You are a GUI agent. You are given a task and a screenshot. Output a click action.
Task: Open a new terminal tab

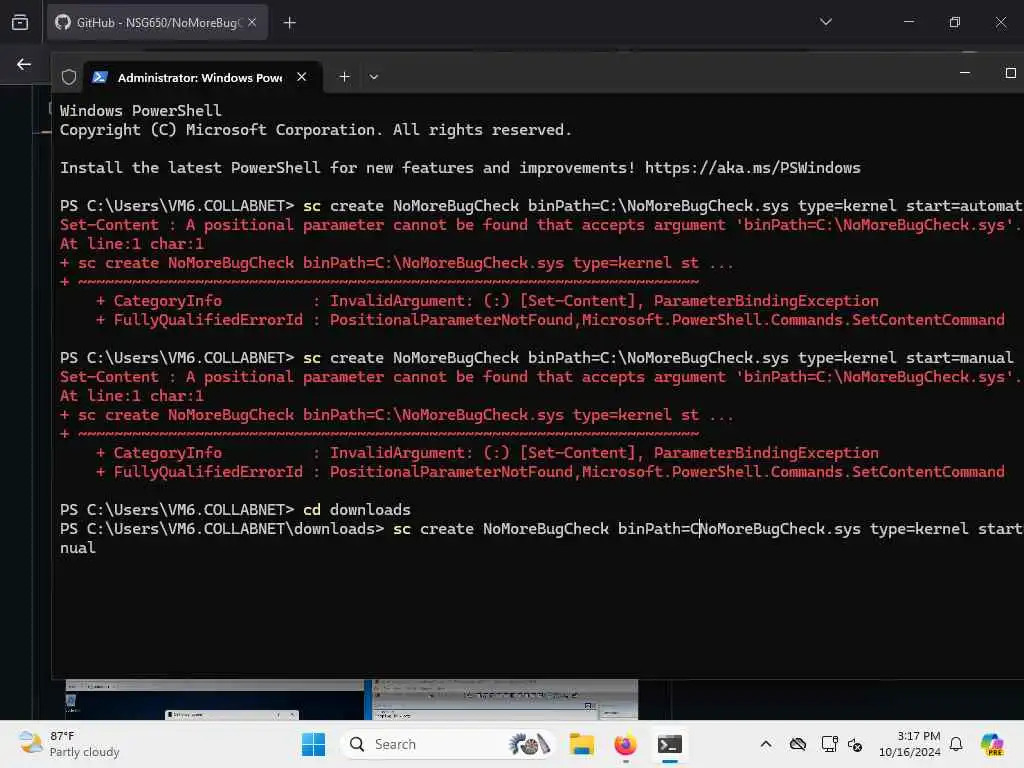344,77
